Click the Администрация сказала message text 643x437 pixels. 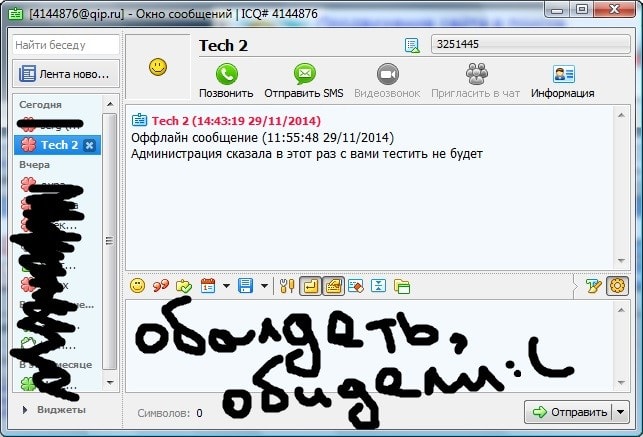[307, 154]
